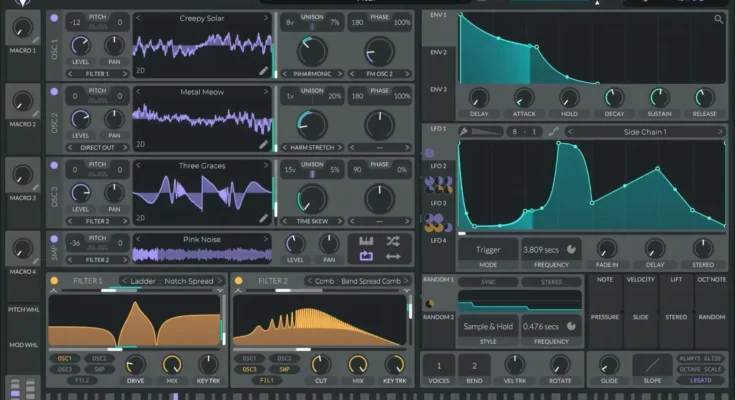
Task: Click the sampler bounce arrows icon
Action: (393, 257)
